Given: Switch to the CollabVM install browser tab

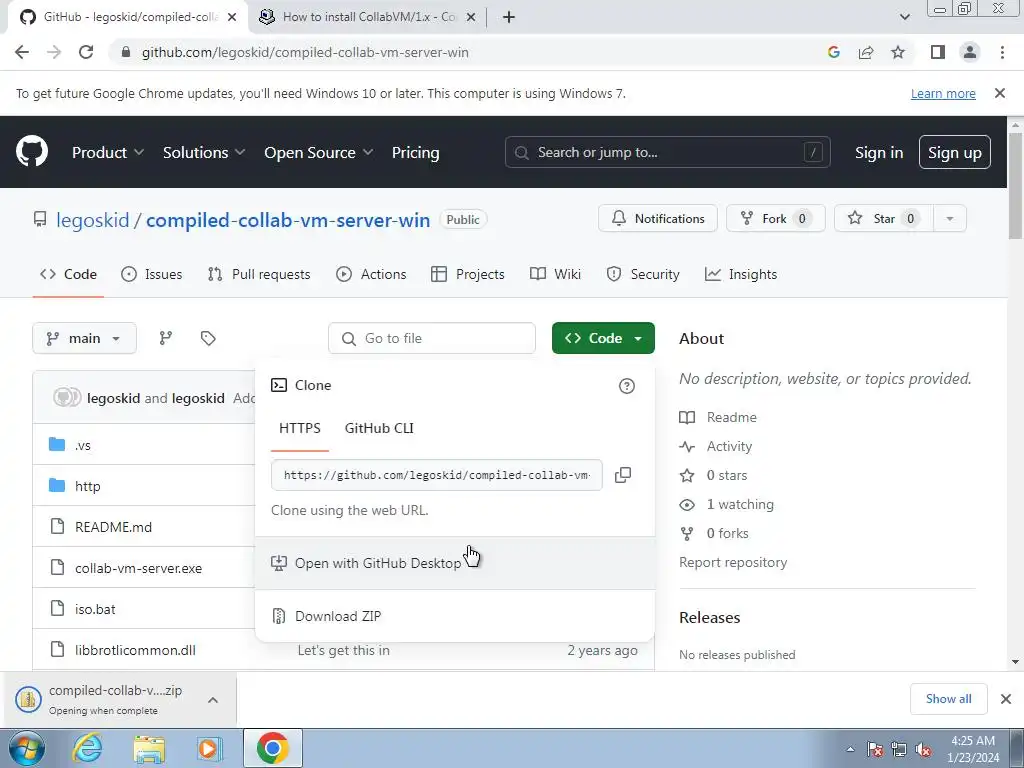Looking at the screenshot, I should (368, 17).
